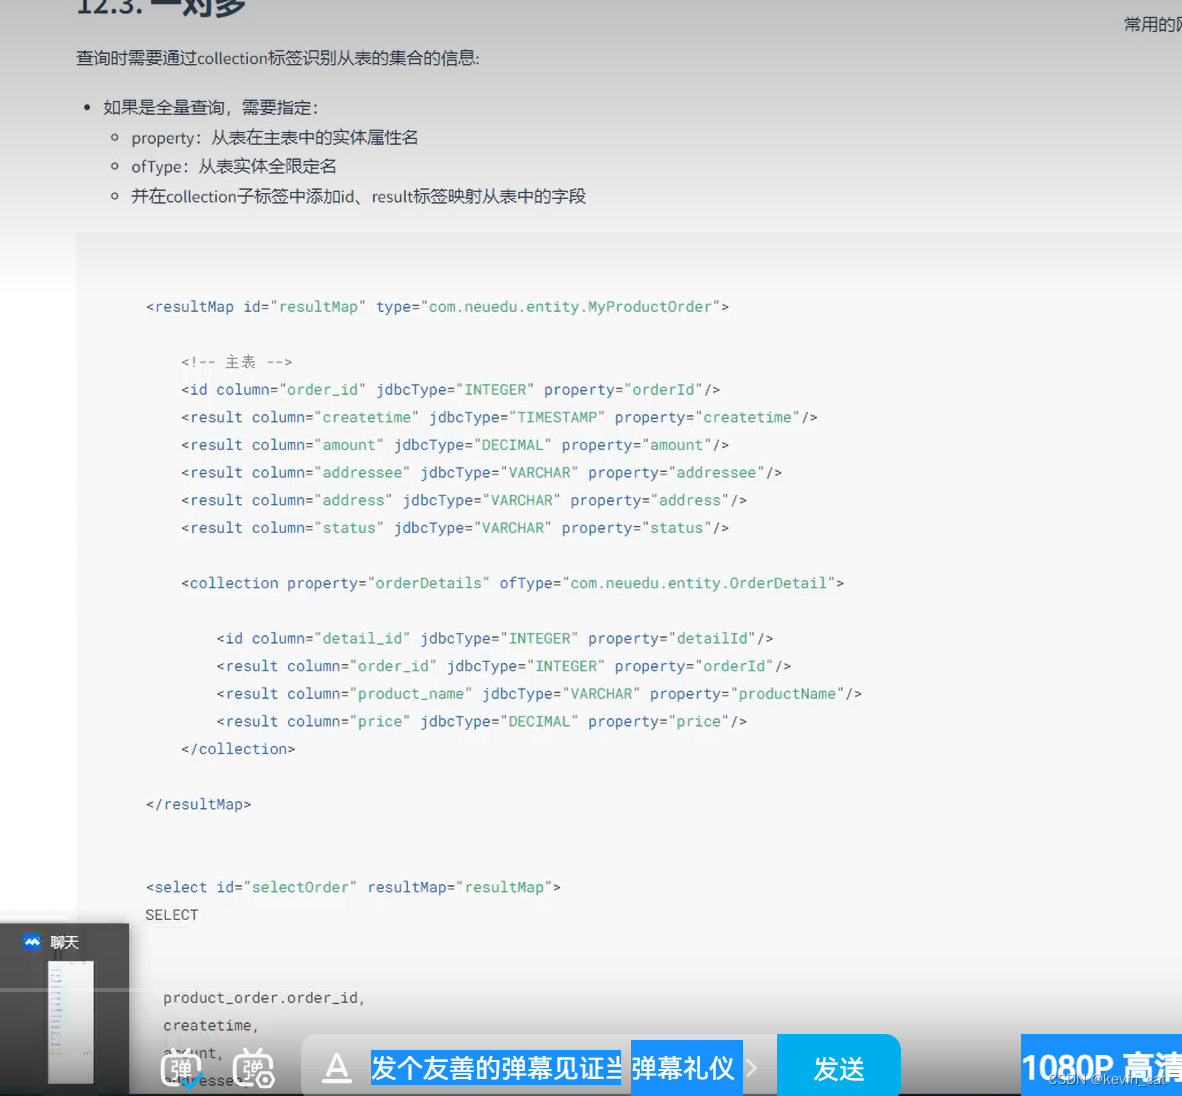Viewport: 1182px width, 1096px height.
Task: Click the result line with column 'status'
Action: [455, 528]
